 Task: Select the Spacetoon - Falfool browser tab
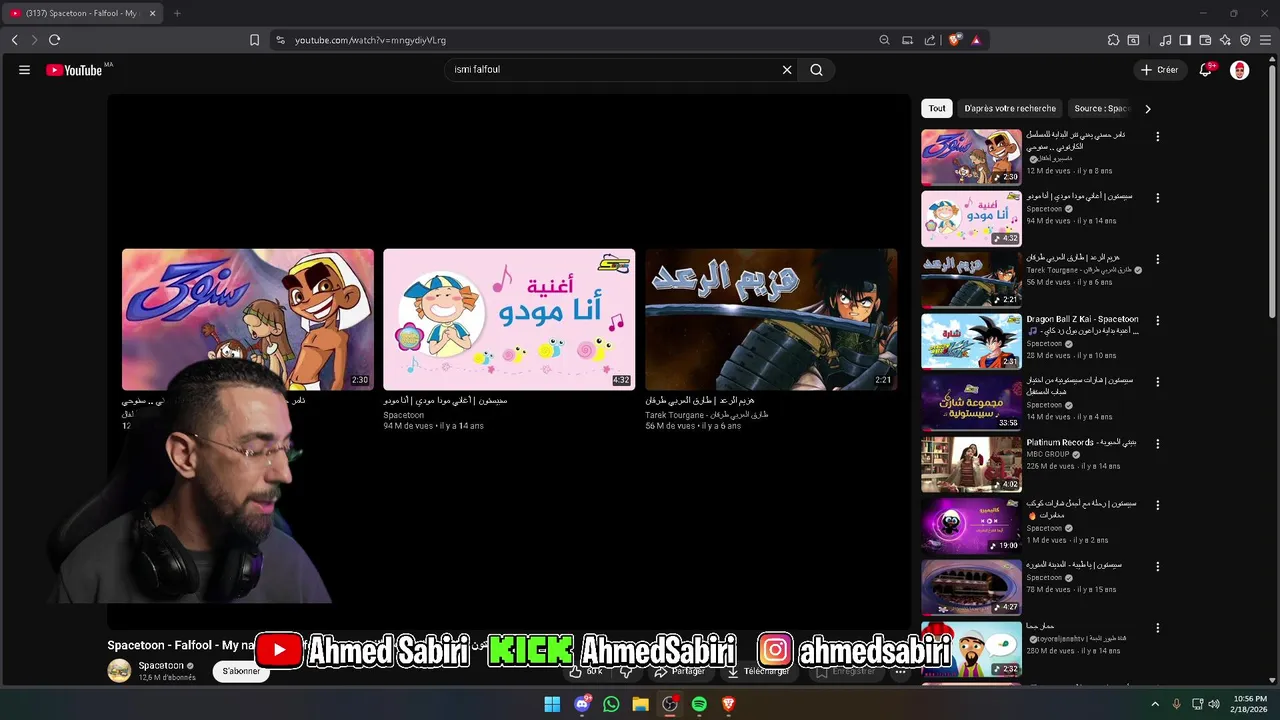click(82, 13)
